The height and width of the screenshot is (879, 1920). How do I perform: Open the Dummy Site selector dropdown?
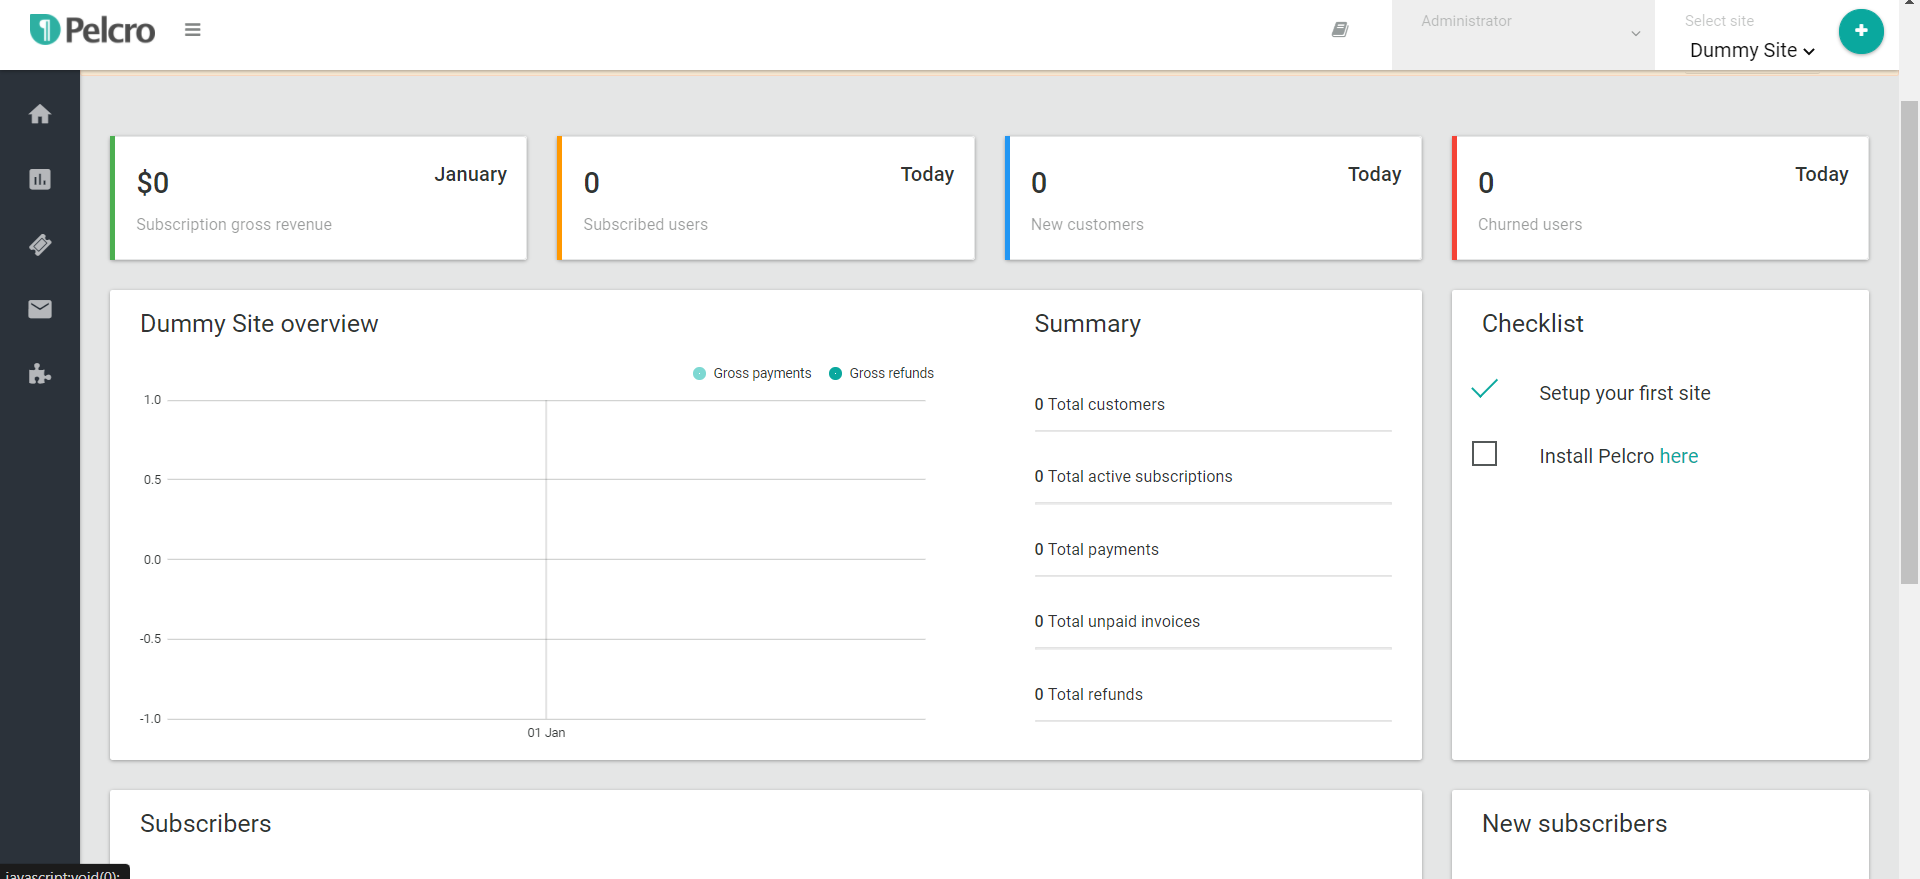click(1751, 50)
